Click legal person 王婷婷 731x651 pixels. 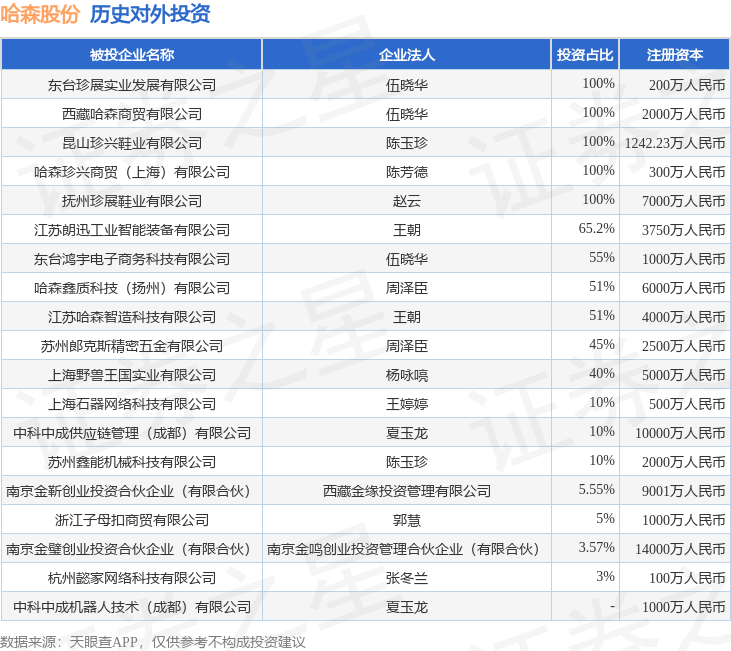407,404
